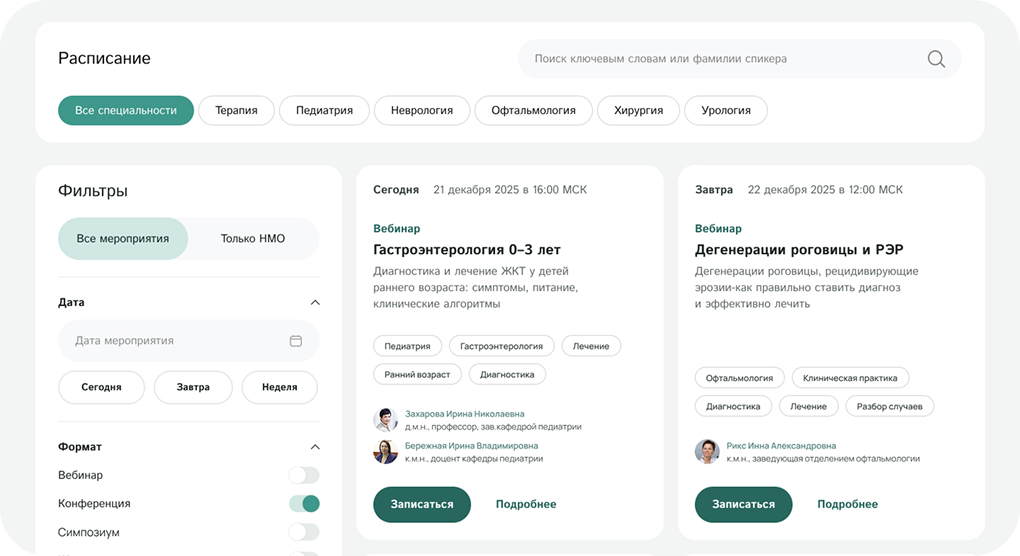1020x556 pixels.
Task: Click the Ранний возраст tag
Action: pos(417,375)
